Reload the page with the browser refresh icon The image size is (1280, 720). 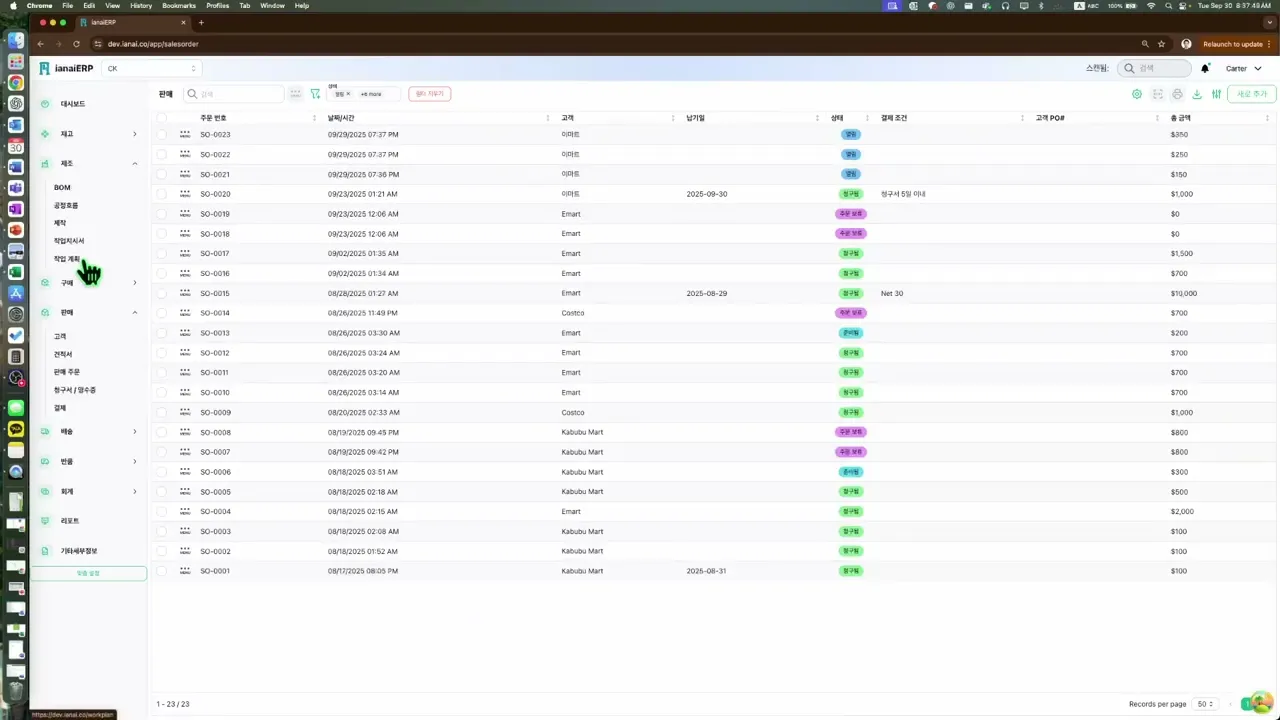coord(75,44)
